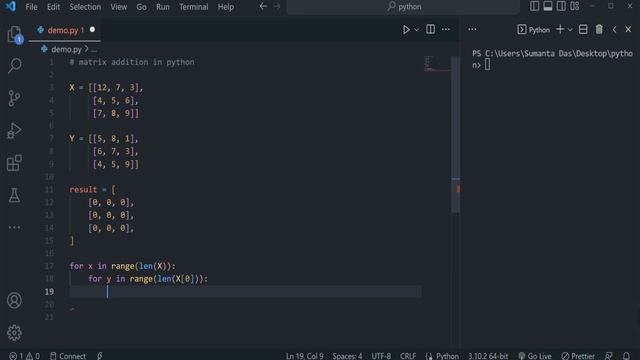The height and width of the screenshot is (360, 640).
Task: Open the Manage gear icon
Action: (x=14, y=333)
